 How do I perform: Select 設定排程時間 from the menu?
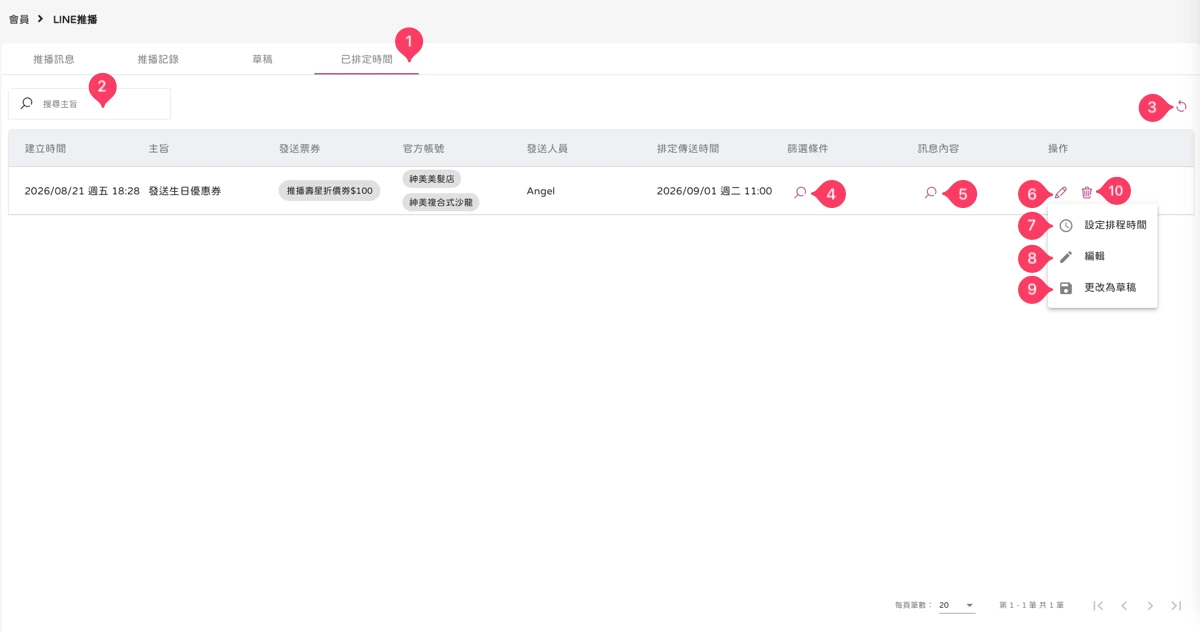coord(1102,225)
